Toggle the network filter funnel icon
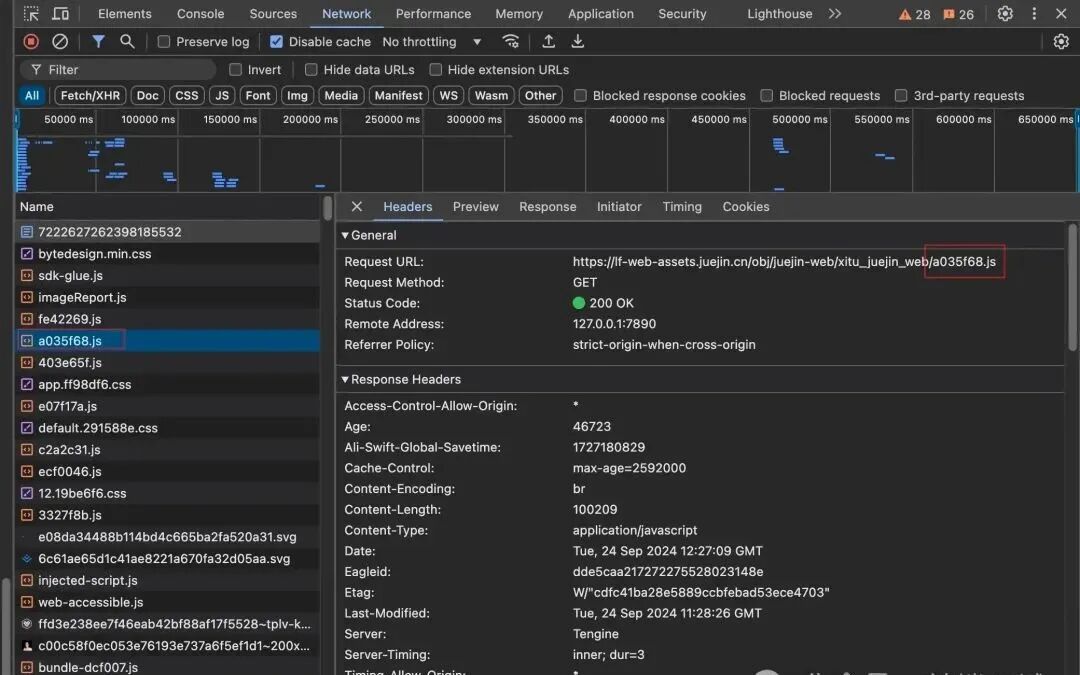Image resolution: width=1080 pixels, height=675 pixels. click(98, 42)
